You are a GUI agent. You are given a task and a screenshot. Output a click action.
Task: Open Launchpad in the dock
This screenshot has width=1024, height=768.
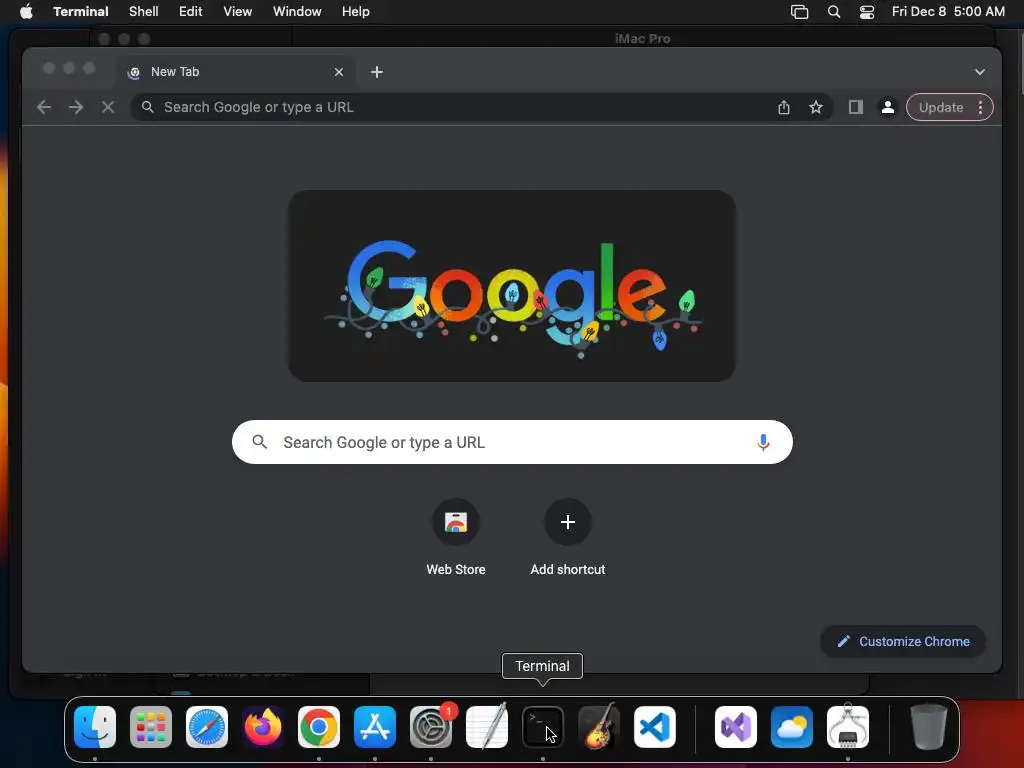point(151,727)
